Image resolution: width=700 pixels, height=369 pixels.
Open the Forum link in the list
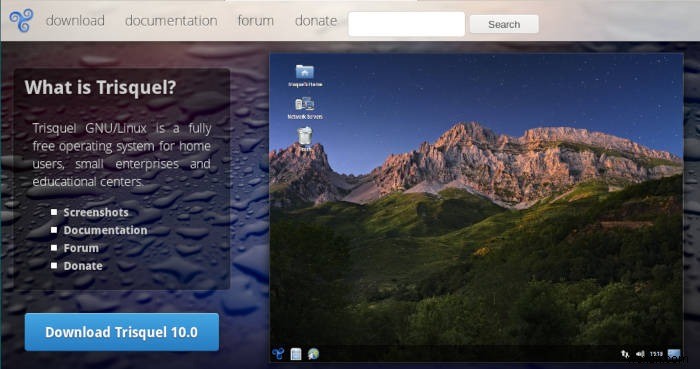(81, 248)
